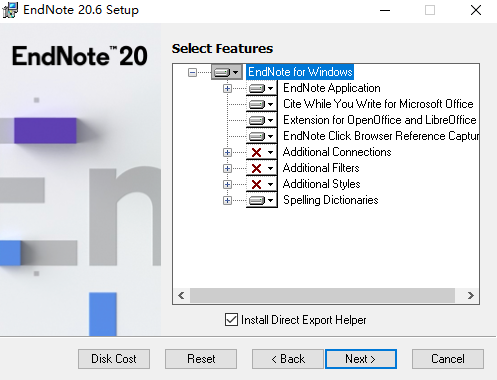Expand the Spelling Dictionaries node
Image resolution: width=497 pixels, height=380 pixels.
click(227, 200)
